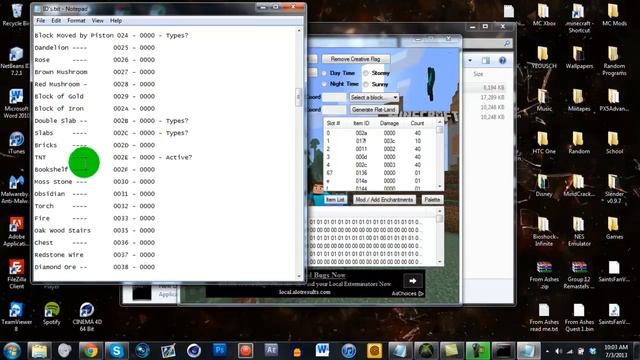The height and width of the screenshot is (360, 640).
Task: Open Wallpapers desktop folder
Action: click(x=579, y=58)
